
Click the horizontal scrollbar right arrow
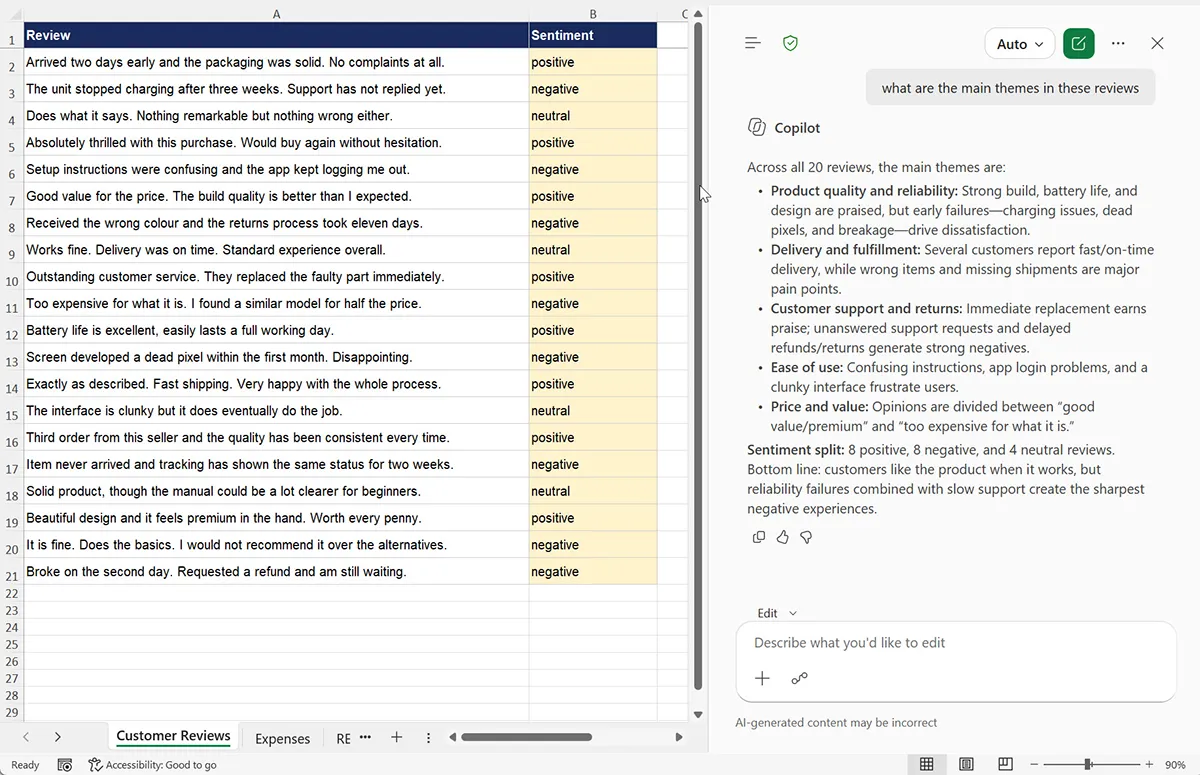679,737
